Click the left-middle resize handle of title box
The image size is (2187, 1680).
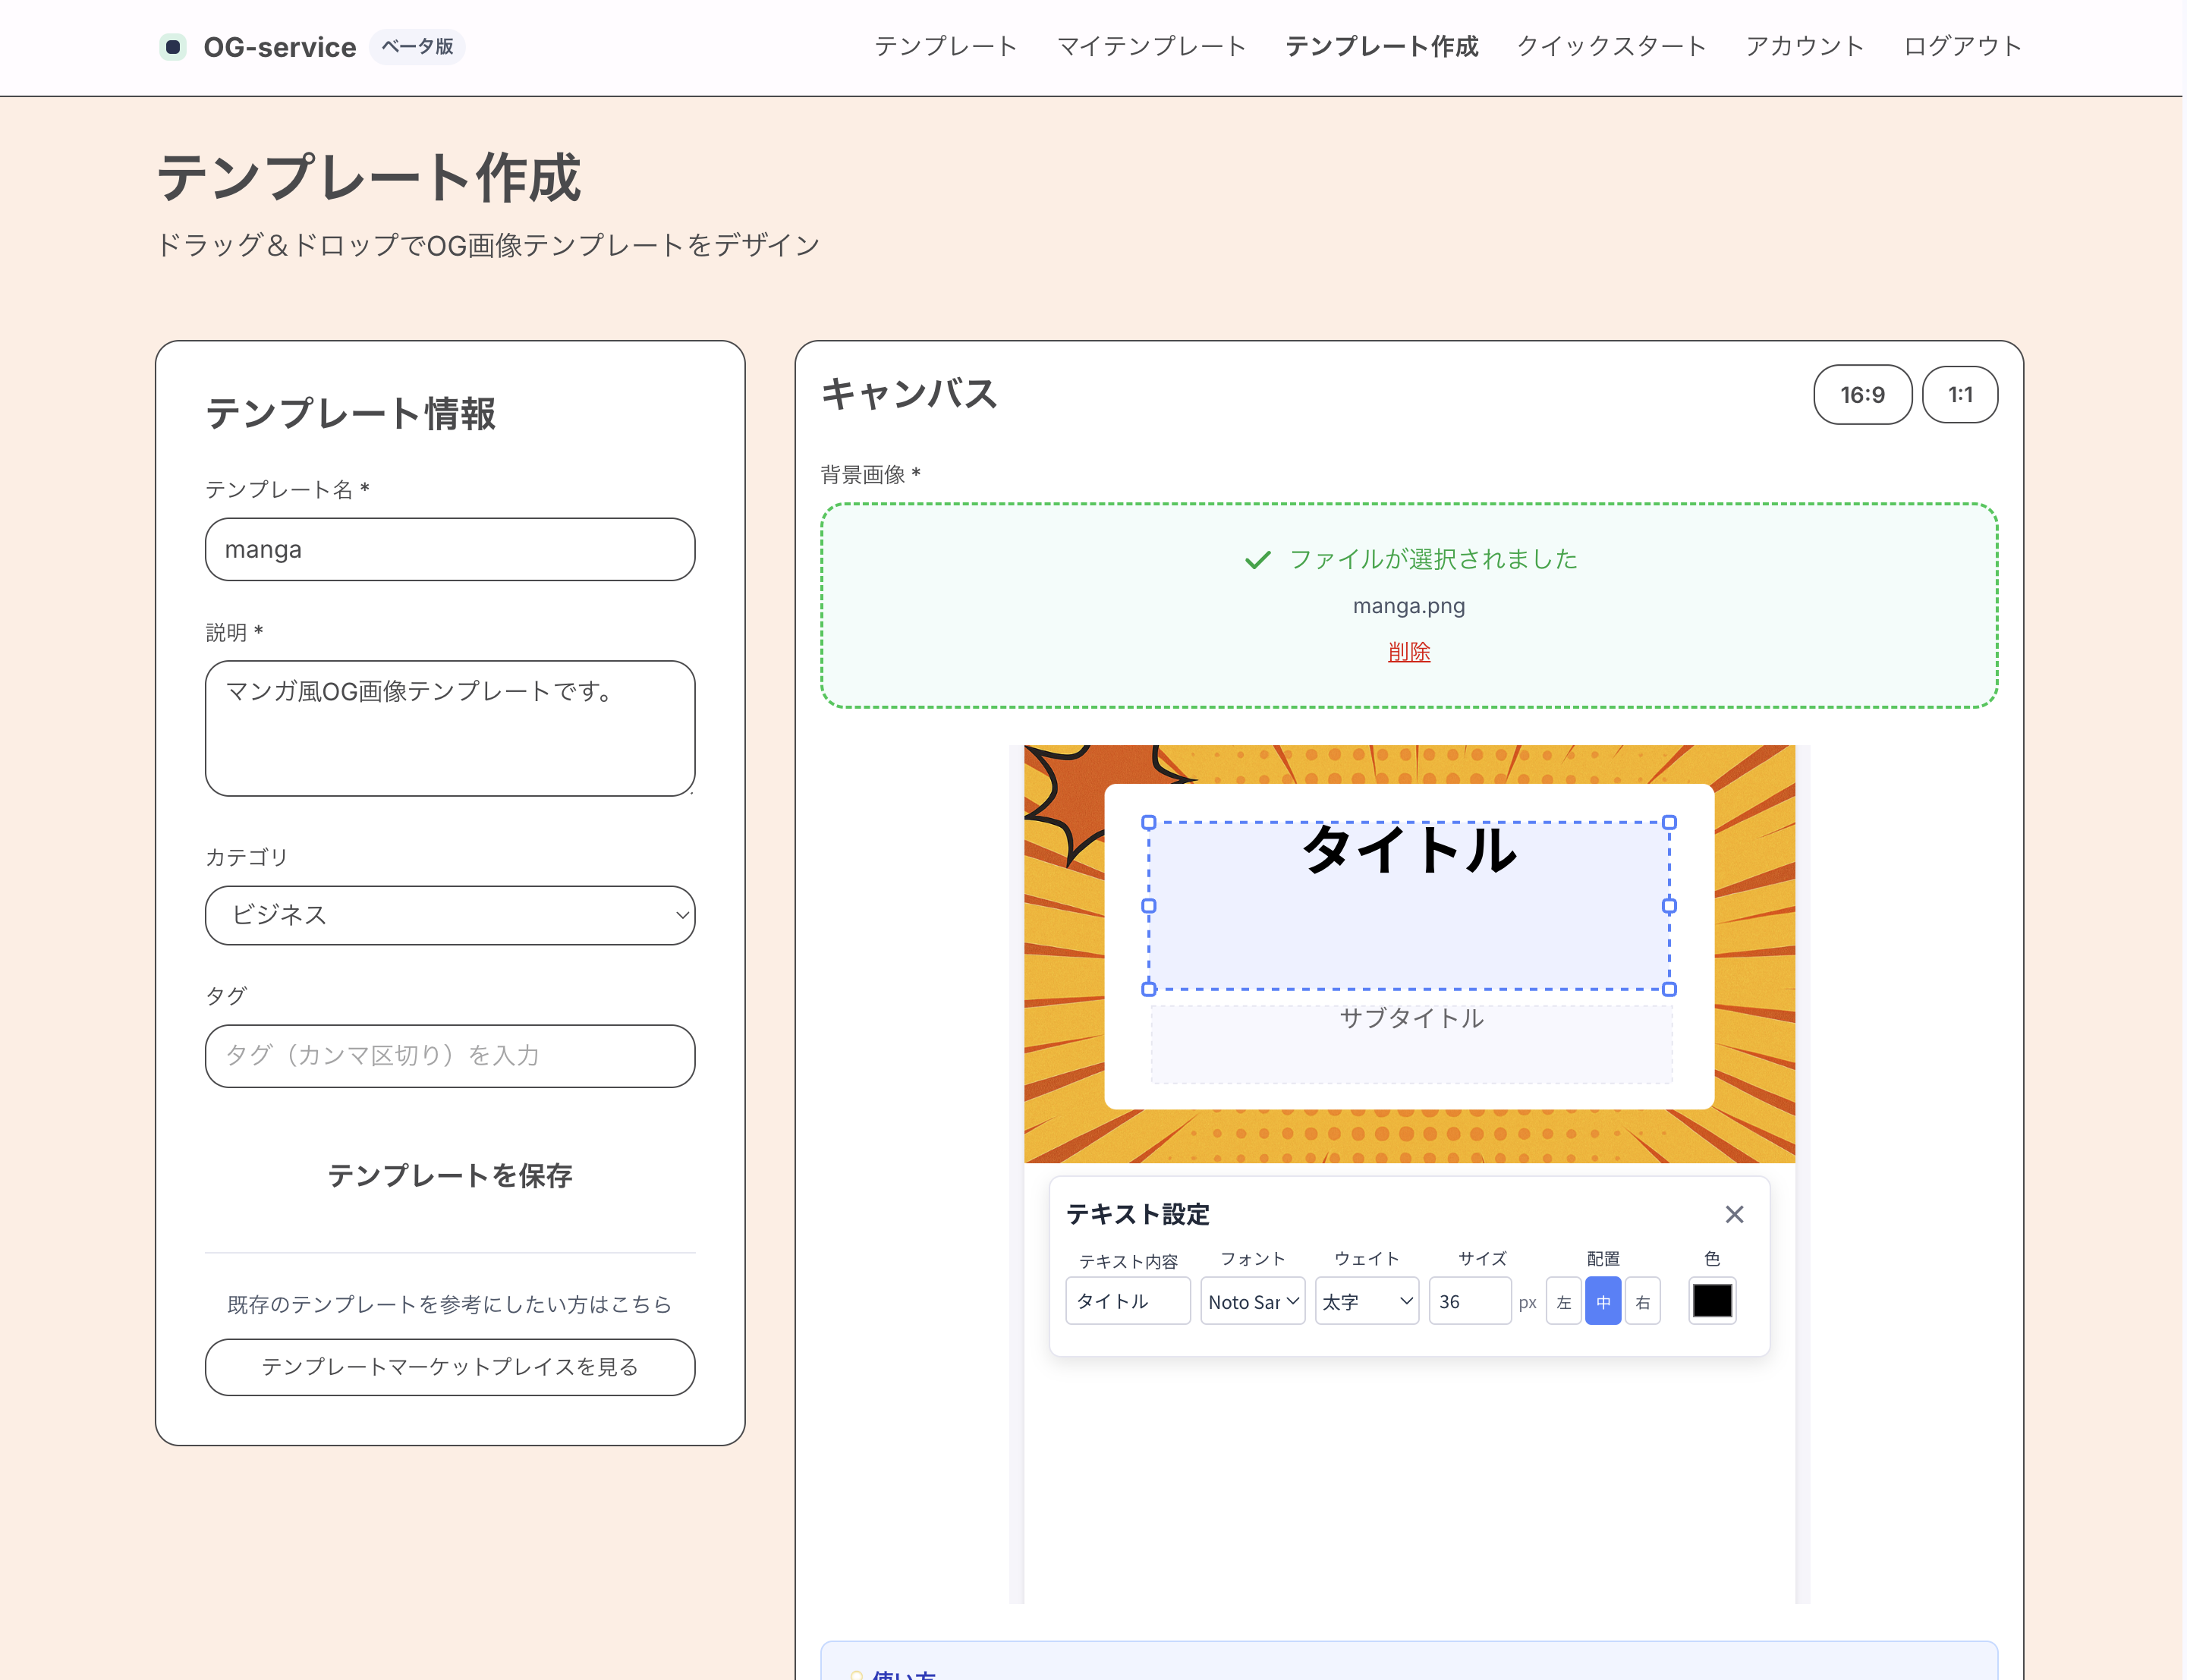pyautogui.click(x=1149, y=906)
